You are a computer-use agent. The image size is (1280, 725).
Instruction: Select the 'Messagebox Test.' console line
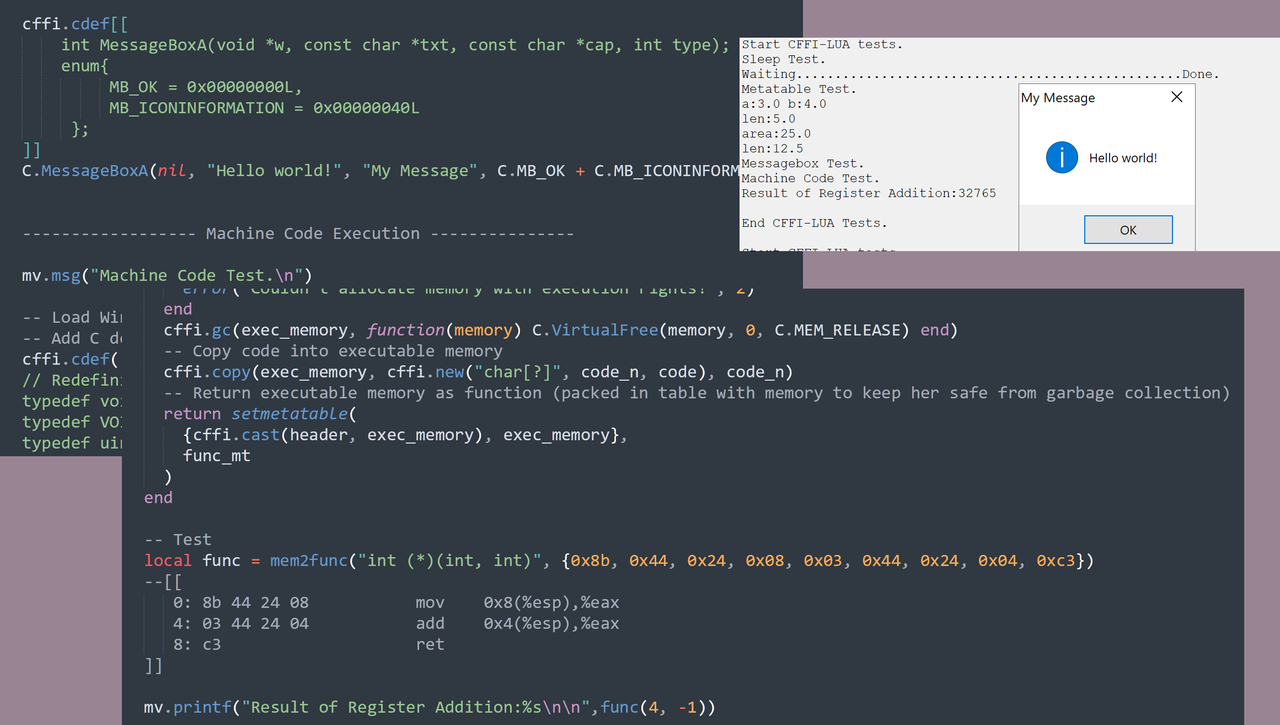pyautogui.click(x=803, y=164)
